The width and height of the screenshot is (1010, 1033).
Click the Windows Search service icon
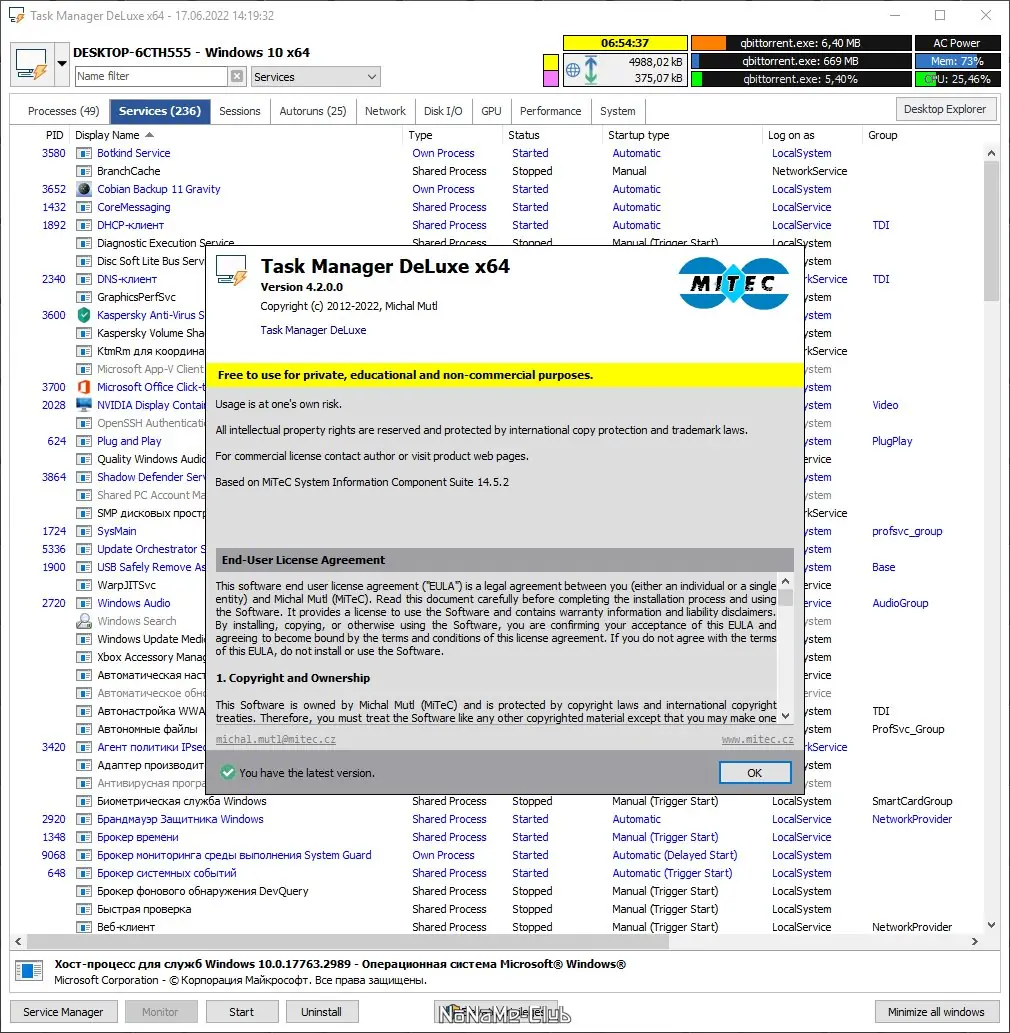point(84,621)
